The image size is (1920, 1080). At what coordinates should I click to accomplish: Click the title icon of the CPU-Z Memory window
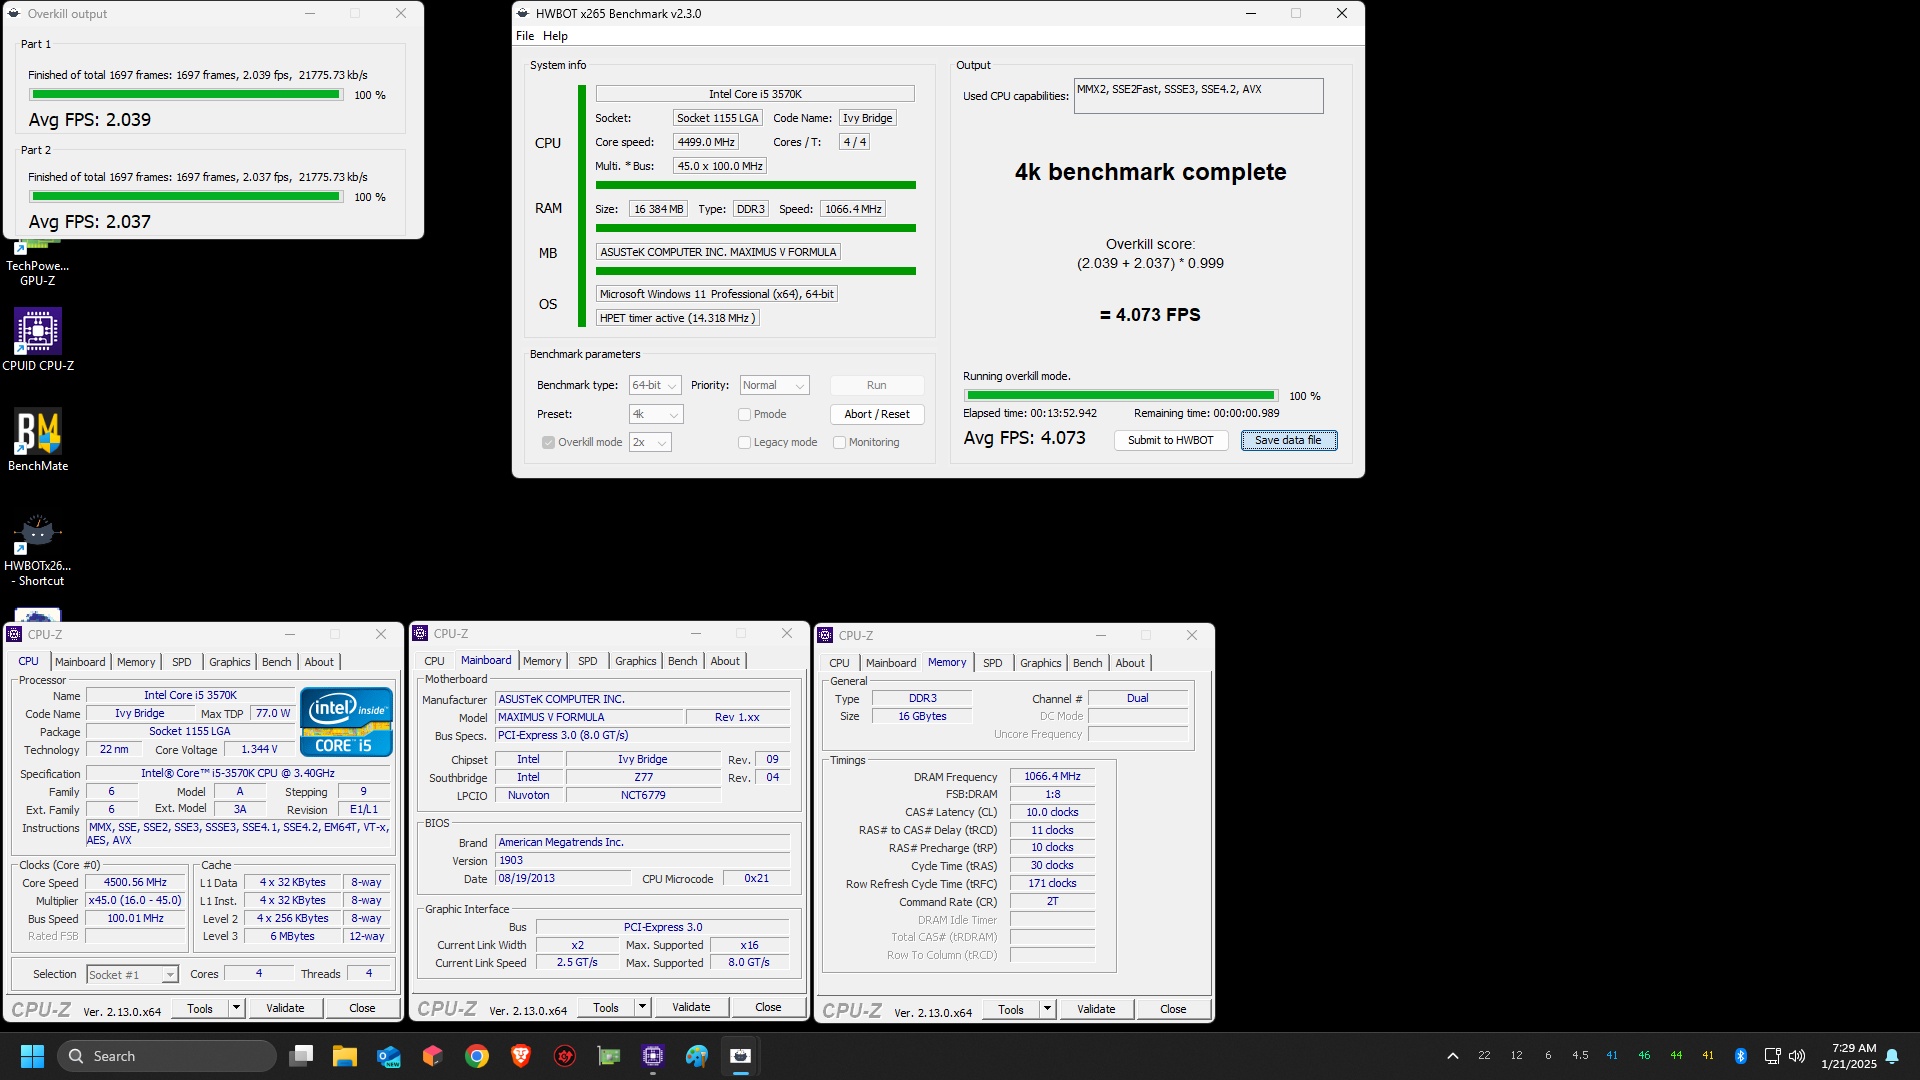pos(826,635)
